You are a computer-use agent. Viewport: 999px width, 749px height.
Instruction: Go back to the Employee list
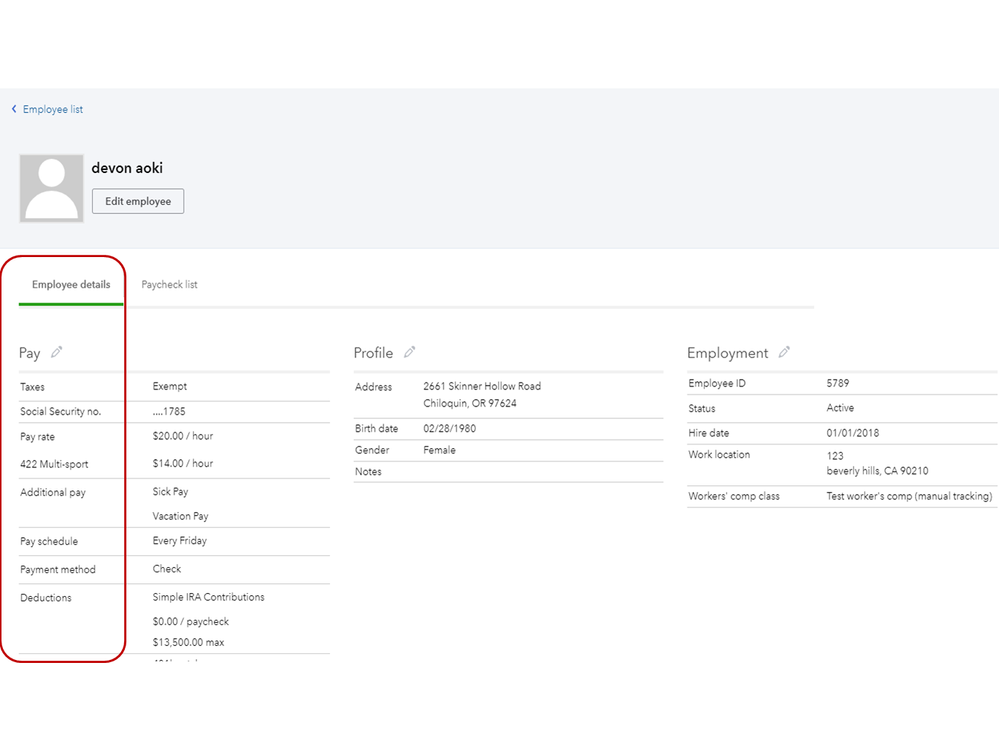(53, 110)
